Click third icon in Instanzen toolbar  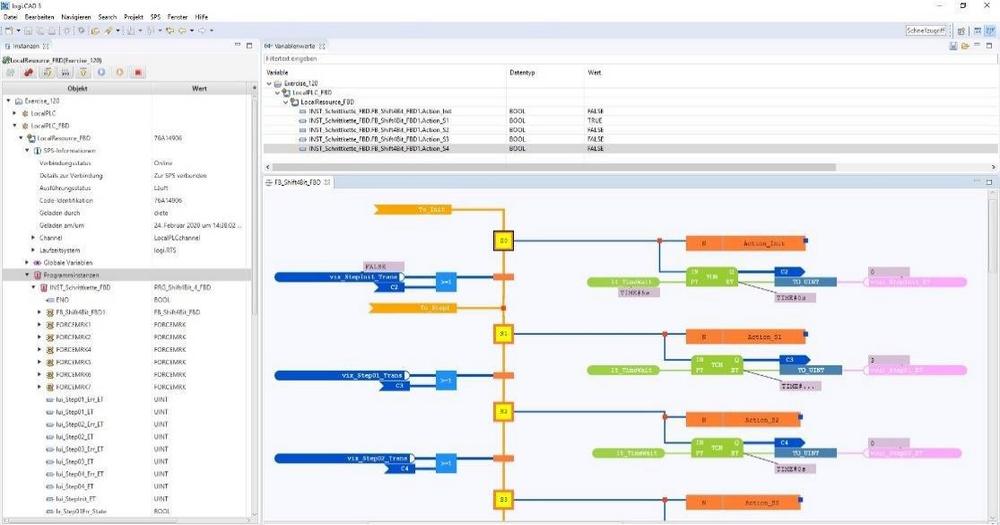(x=47, y=73)
